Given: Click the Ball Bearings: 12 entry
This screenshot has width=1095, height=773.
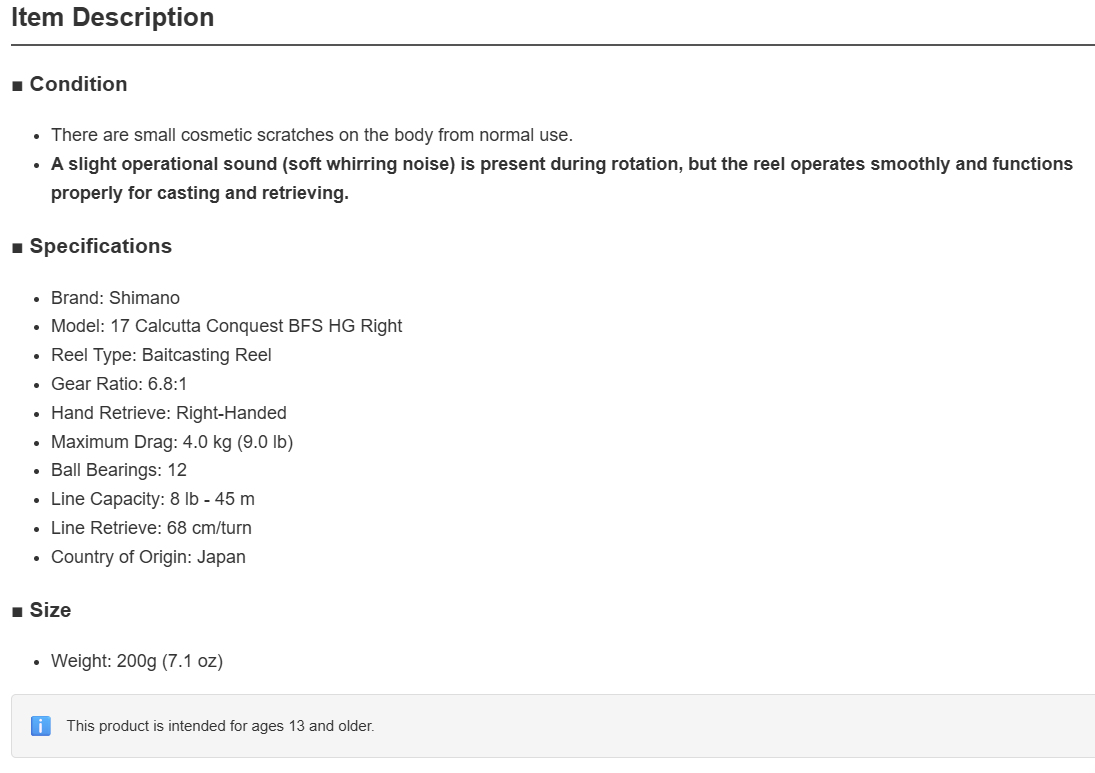Looking at the screenshot, I should click(x=119, y=470).
